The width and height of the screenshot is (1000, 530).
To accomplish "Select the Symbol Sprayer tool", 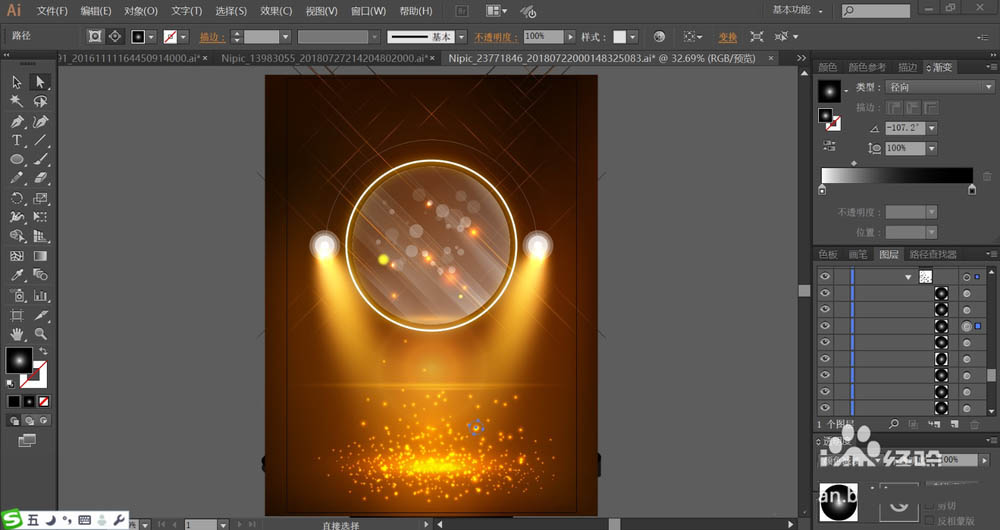I will 17,295.
